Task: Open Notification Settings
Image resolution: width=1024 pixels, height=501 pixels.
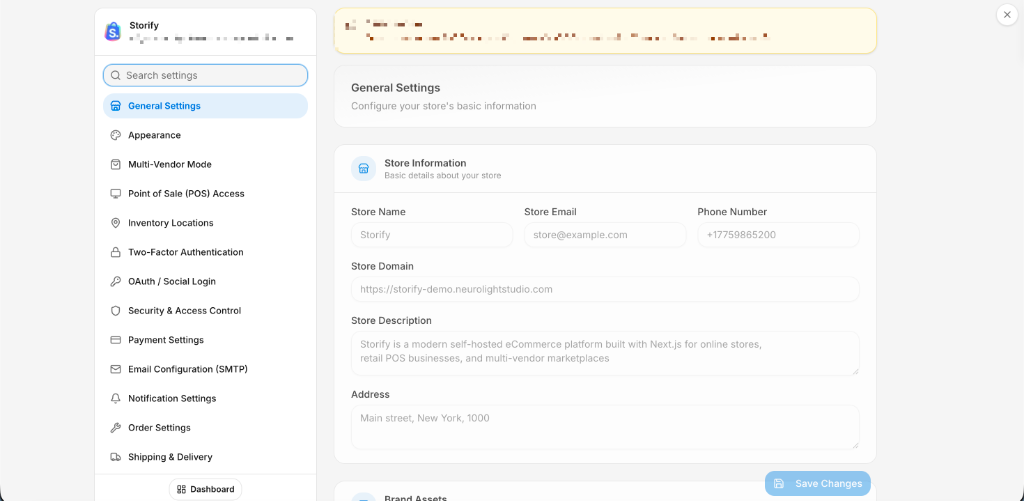Action: click(x=205, y=398)
